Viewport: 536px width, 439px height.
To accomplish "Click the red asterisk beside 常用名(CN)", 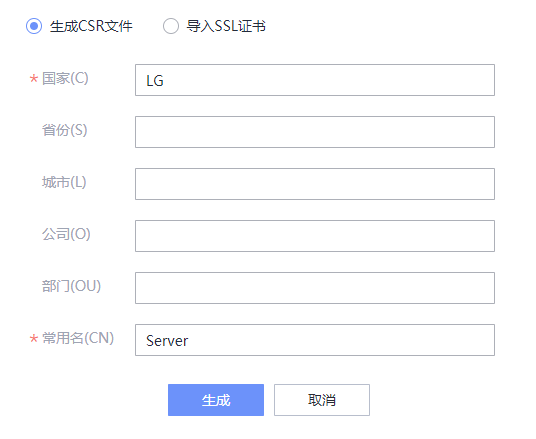I will click(34, 339).
